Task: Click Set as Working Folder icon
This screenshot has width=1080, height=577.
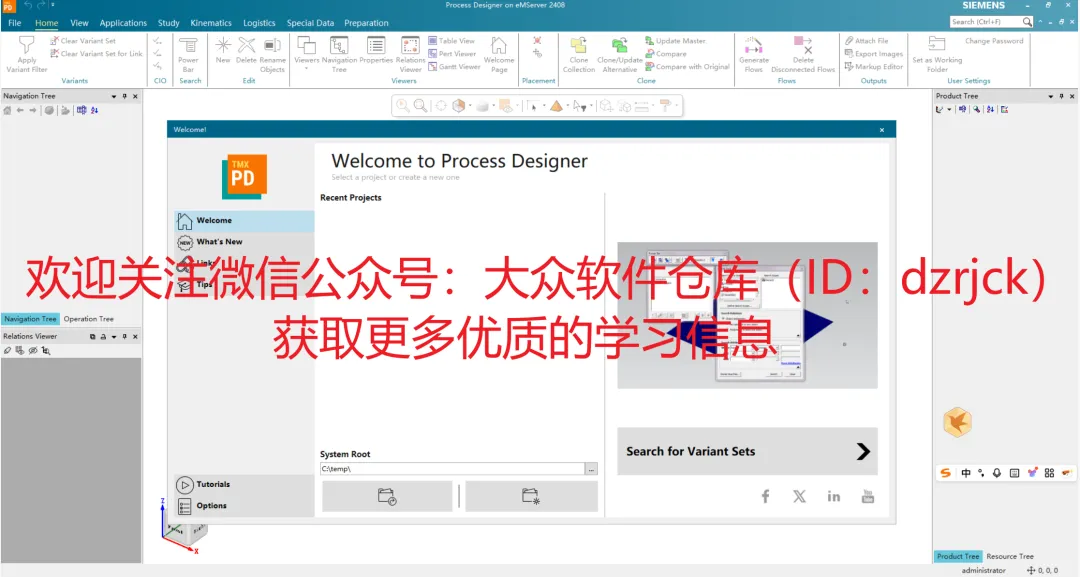Action: pyautogui.click(x=937, y=45)
